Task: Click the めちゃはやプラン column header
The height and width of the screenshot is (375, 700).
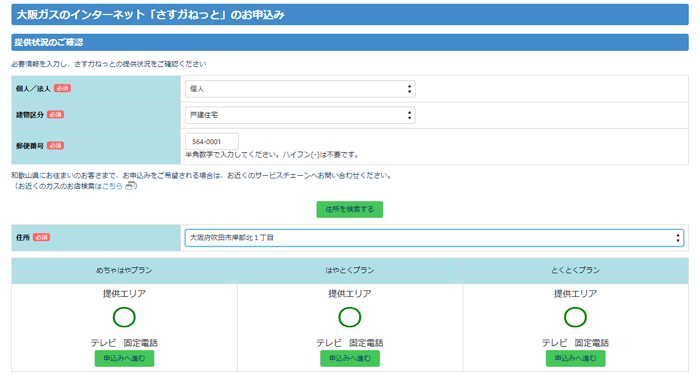Action: (x=124, y=271)
